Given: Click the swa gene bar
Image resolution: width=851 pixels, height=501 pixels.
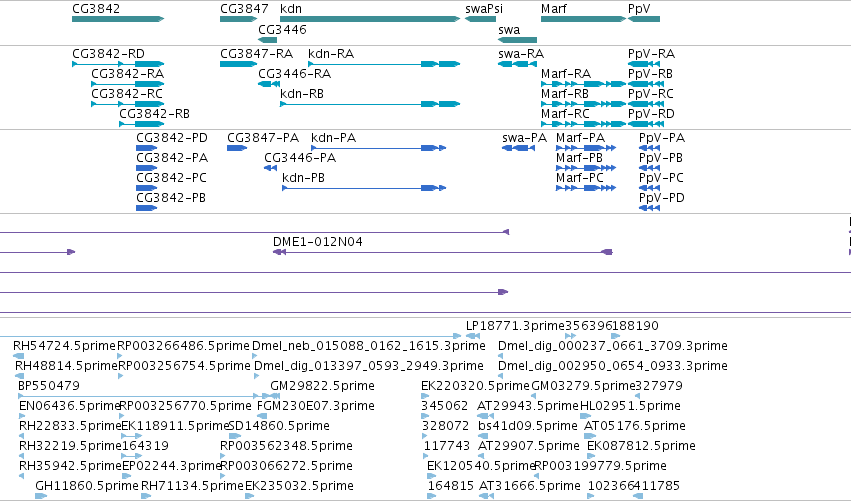Looking at the screenshot, I should pos(518,40).
